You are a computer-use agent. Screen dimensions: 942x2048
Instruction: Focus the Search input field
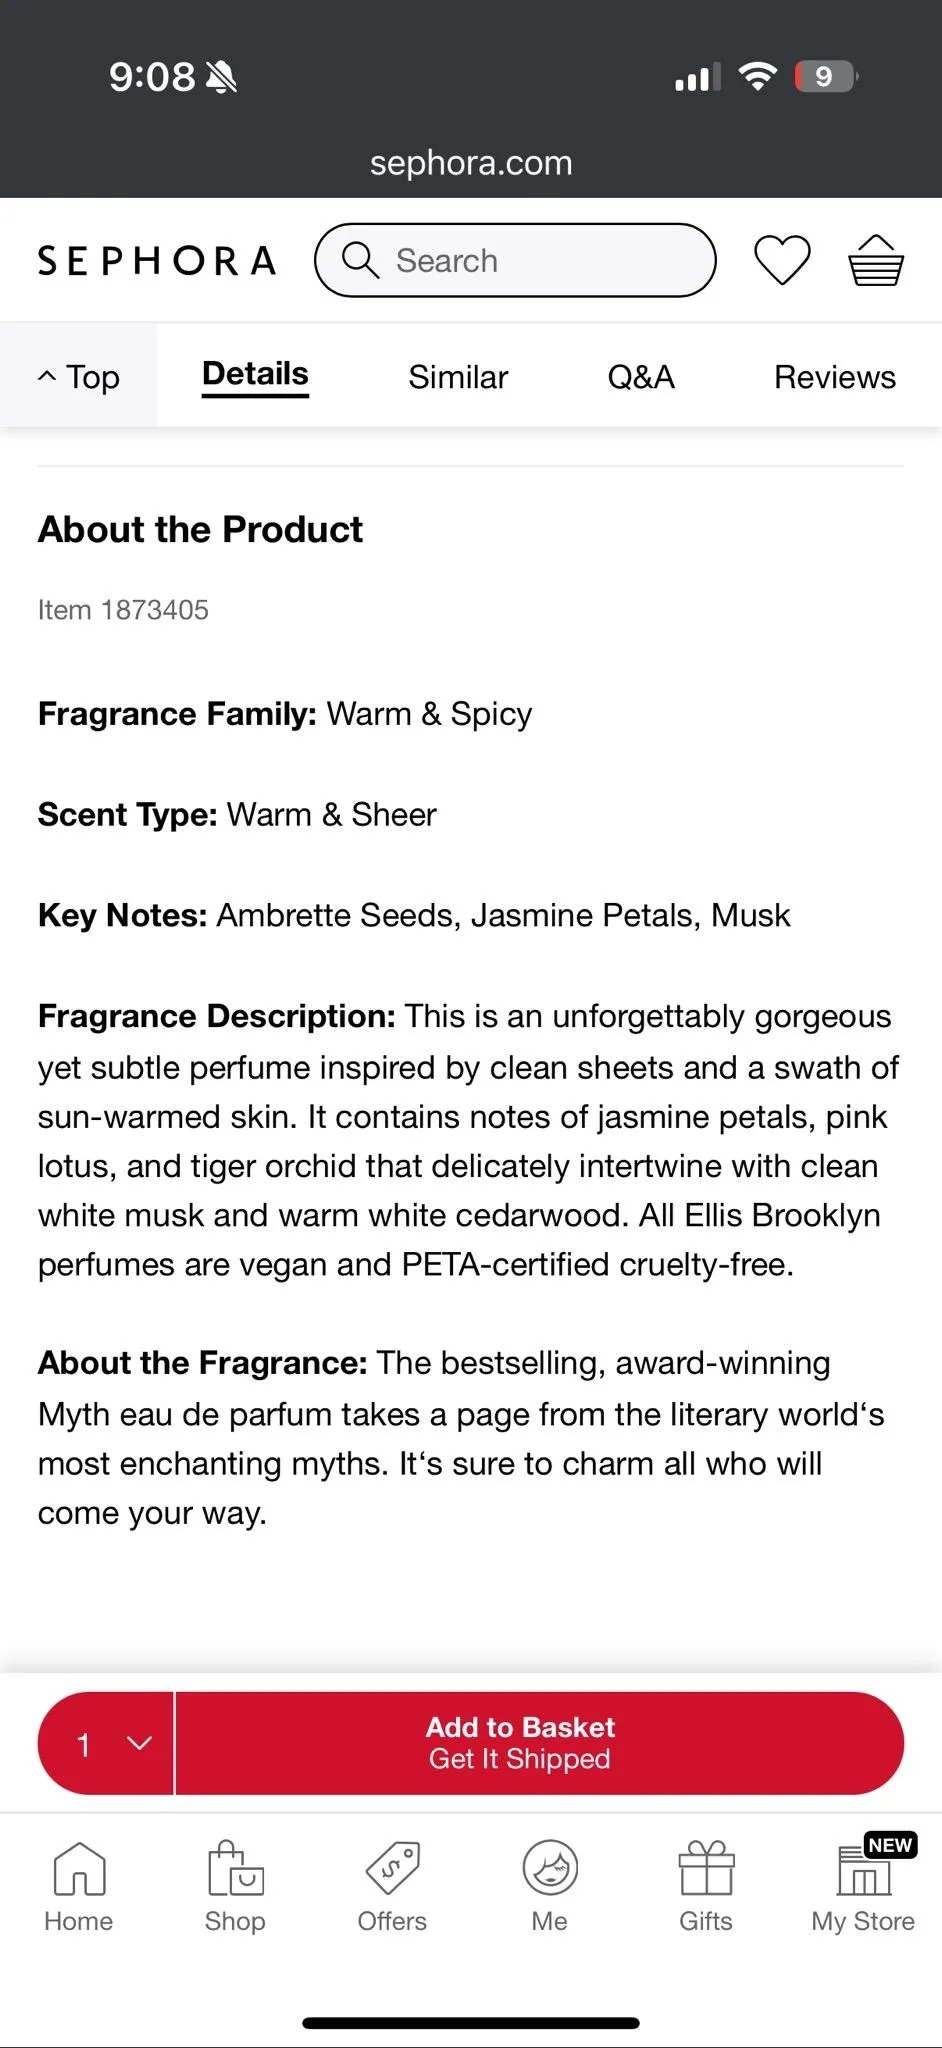(515, 260)
